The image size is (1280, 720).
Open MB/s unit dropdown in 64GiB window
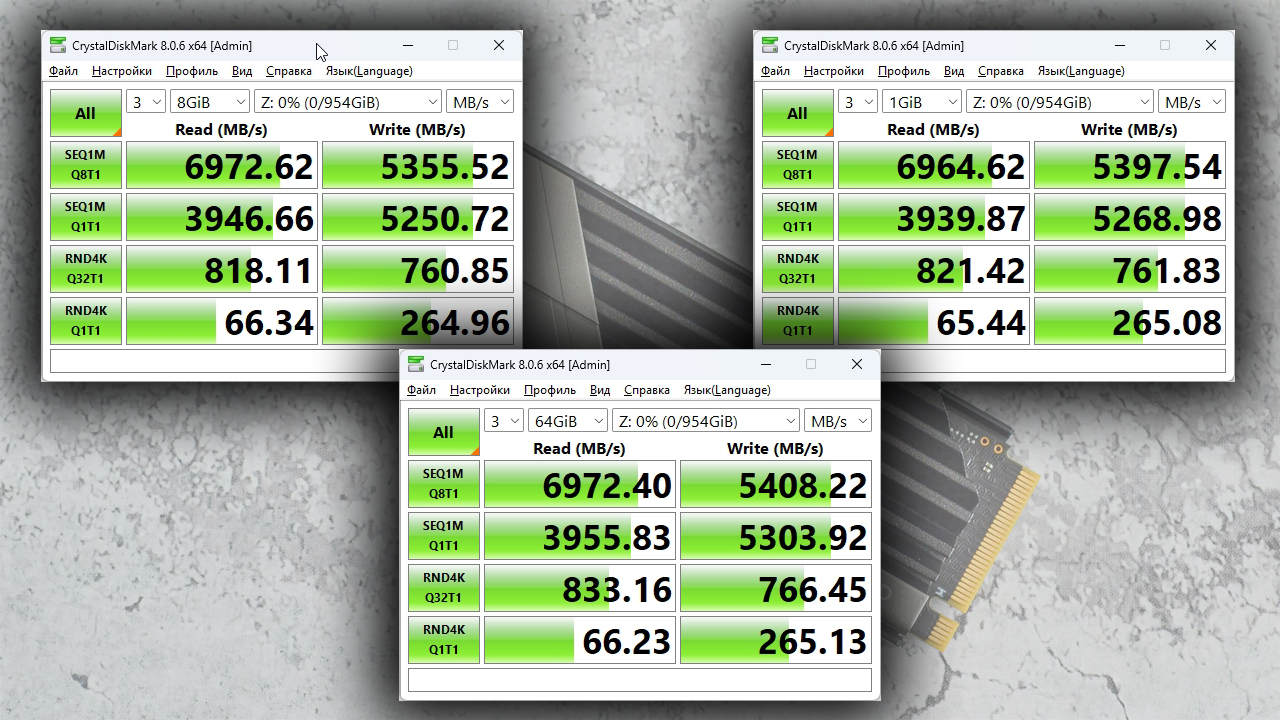point(838,421)
